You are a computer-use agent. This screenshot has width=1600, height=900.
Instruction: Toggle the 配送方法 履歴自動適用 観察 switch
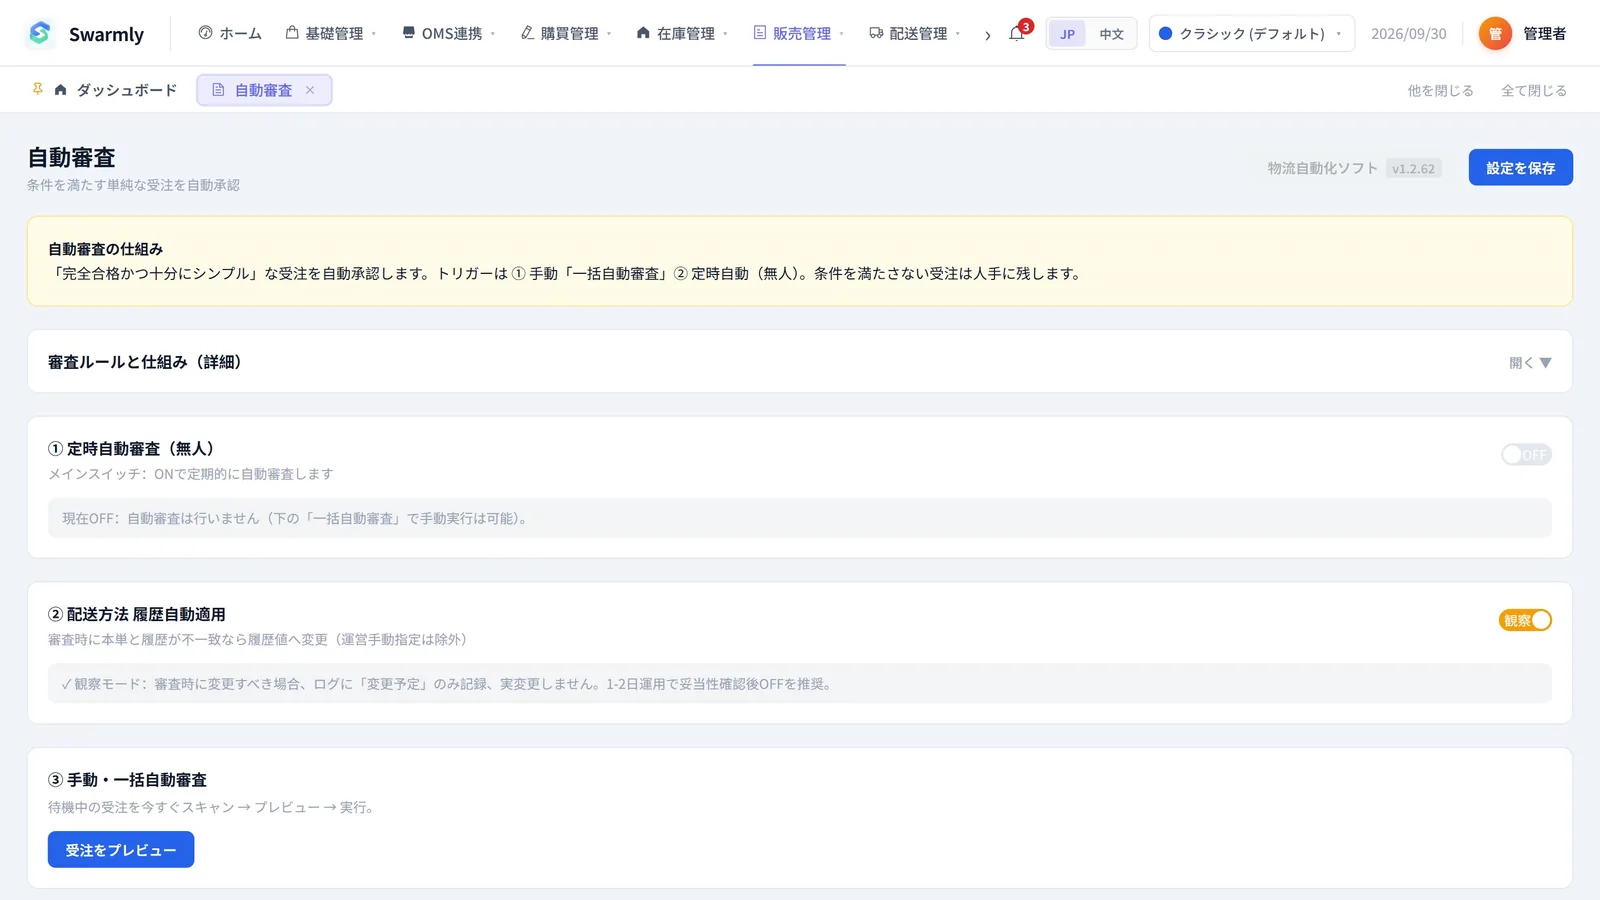[1525, 620]
